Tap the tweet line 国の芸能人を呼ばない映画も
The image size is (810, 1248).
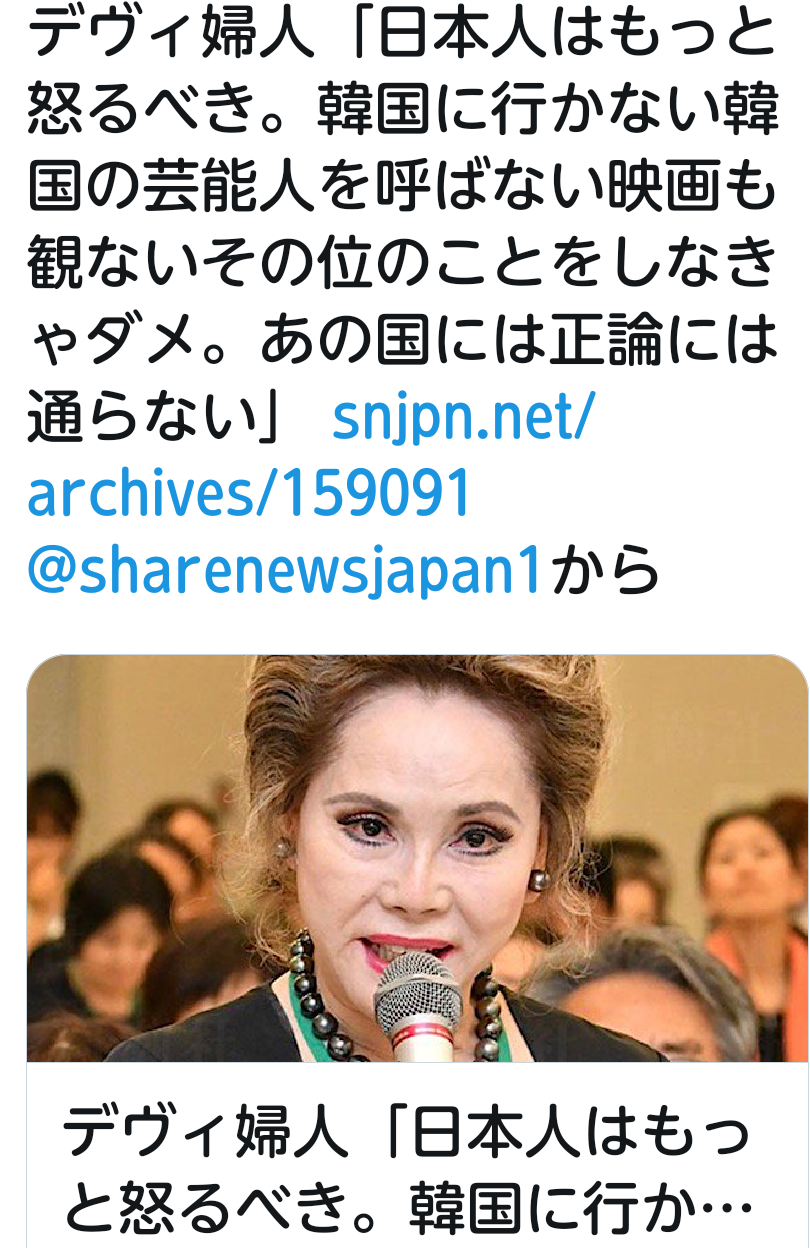(403, 190)
